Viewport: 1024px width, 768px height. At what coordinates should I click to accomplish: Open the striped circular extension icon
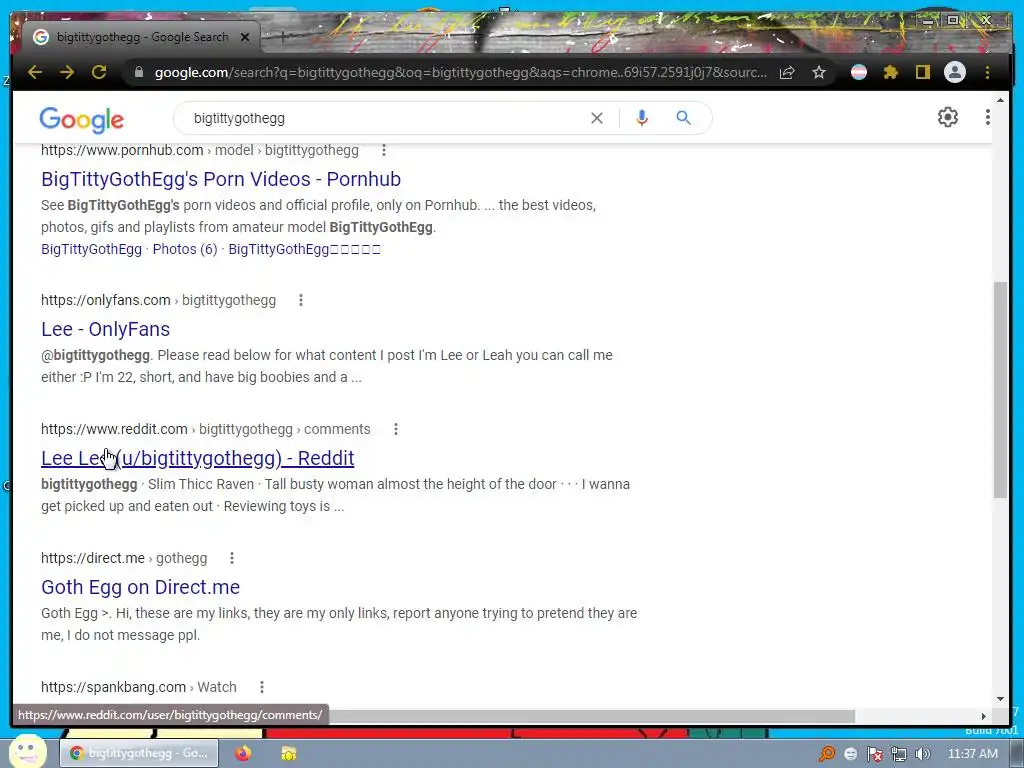[859, 72]
